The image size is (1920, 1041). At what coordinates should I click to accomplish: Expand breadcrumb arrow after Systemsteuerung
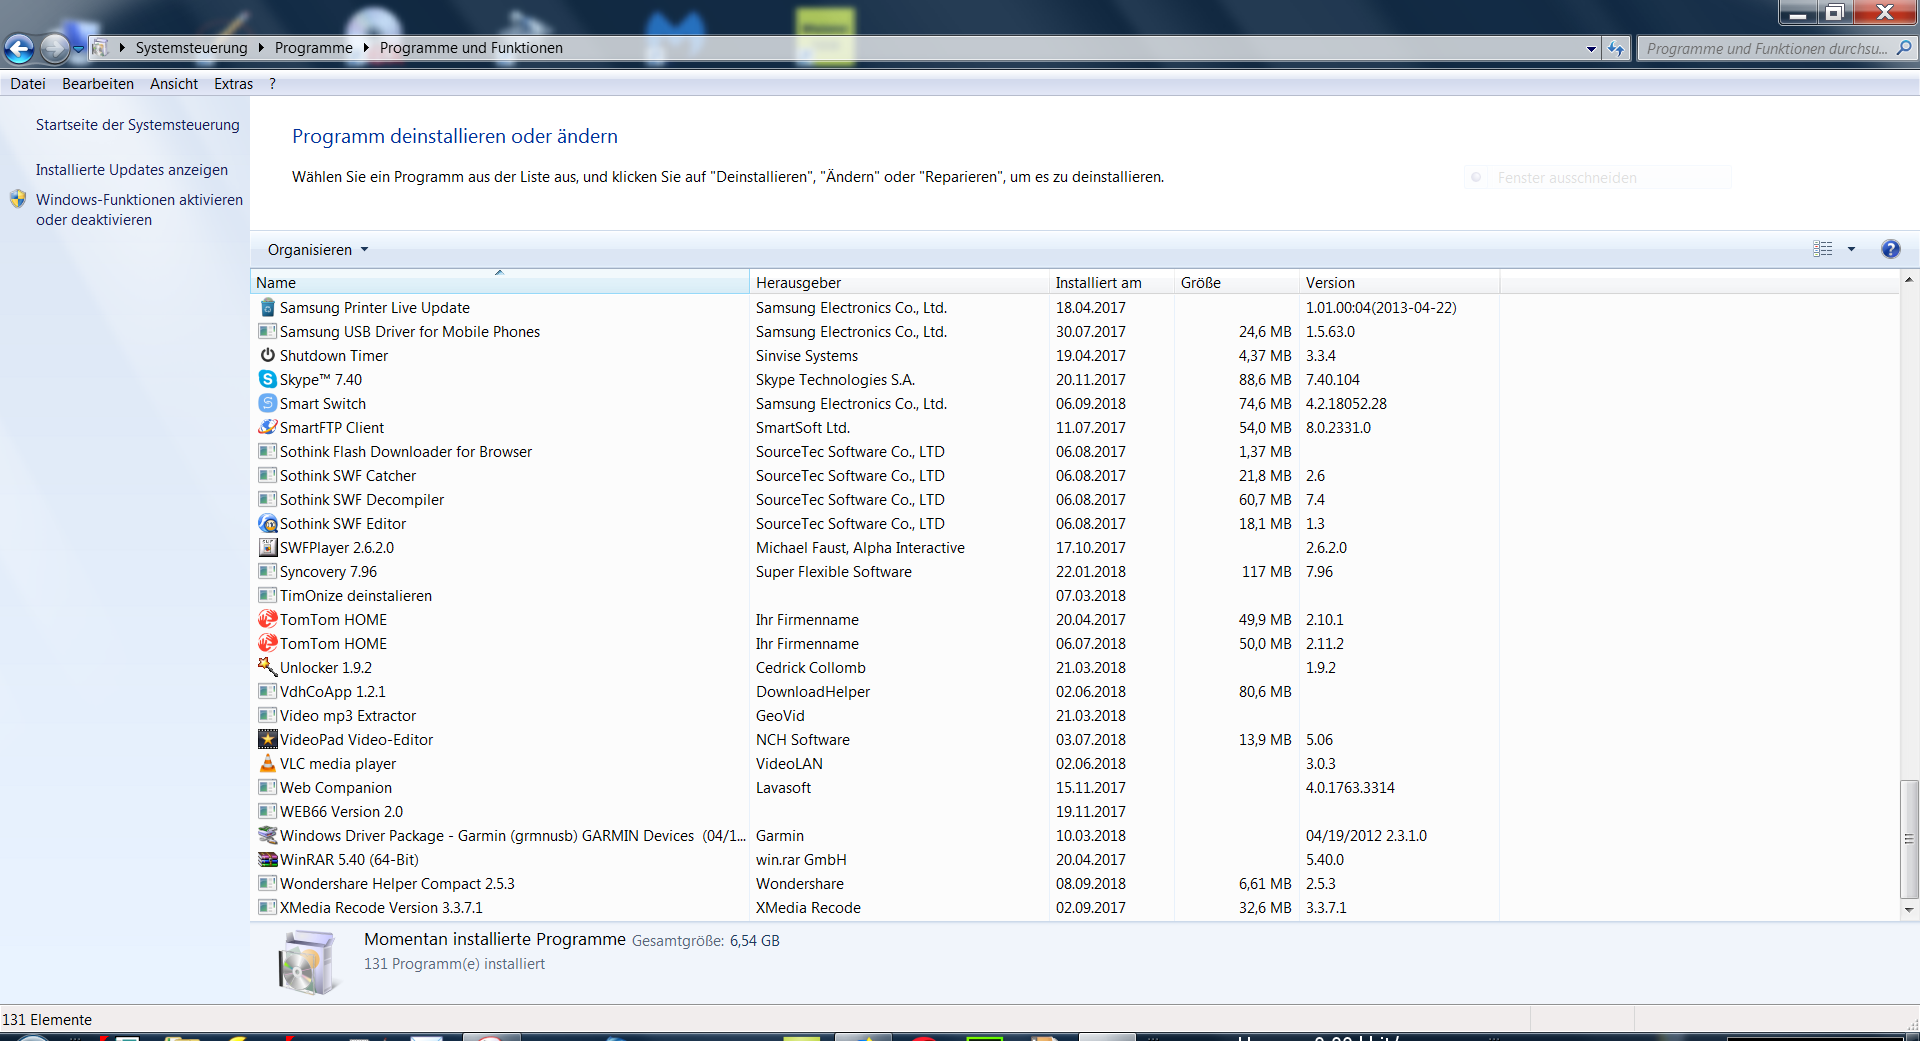tap(261, 48)
